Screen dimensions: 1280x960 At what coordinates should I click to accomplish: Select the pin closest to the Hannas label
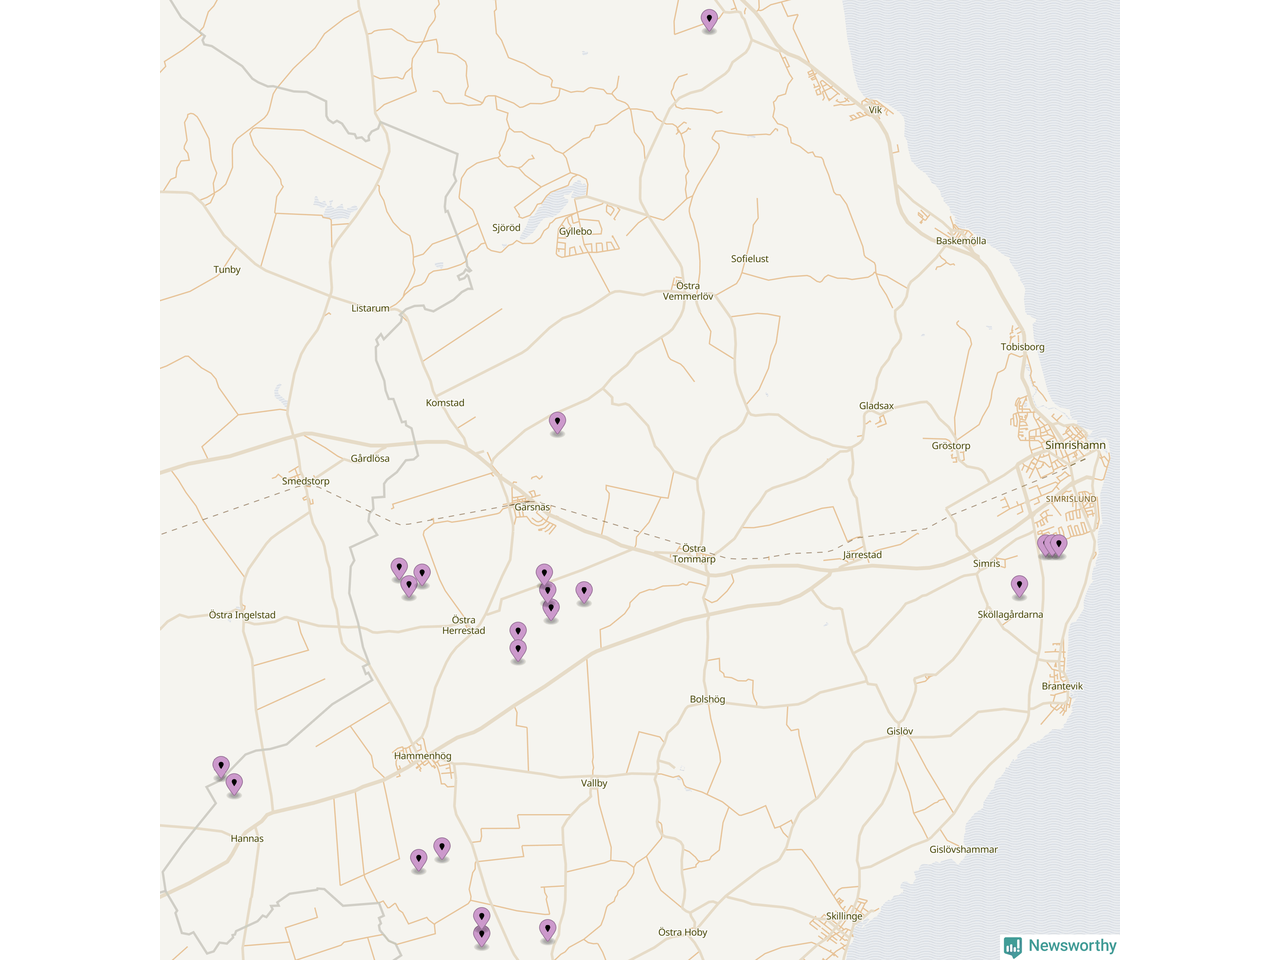pyautogui.click(x=234, y=784)
